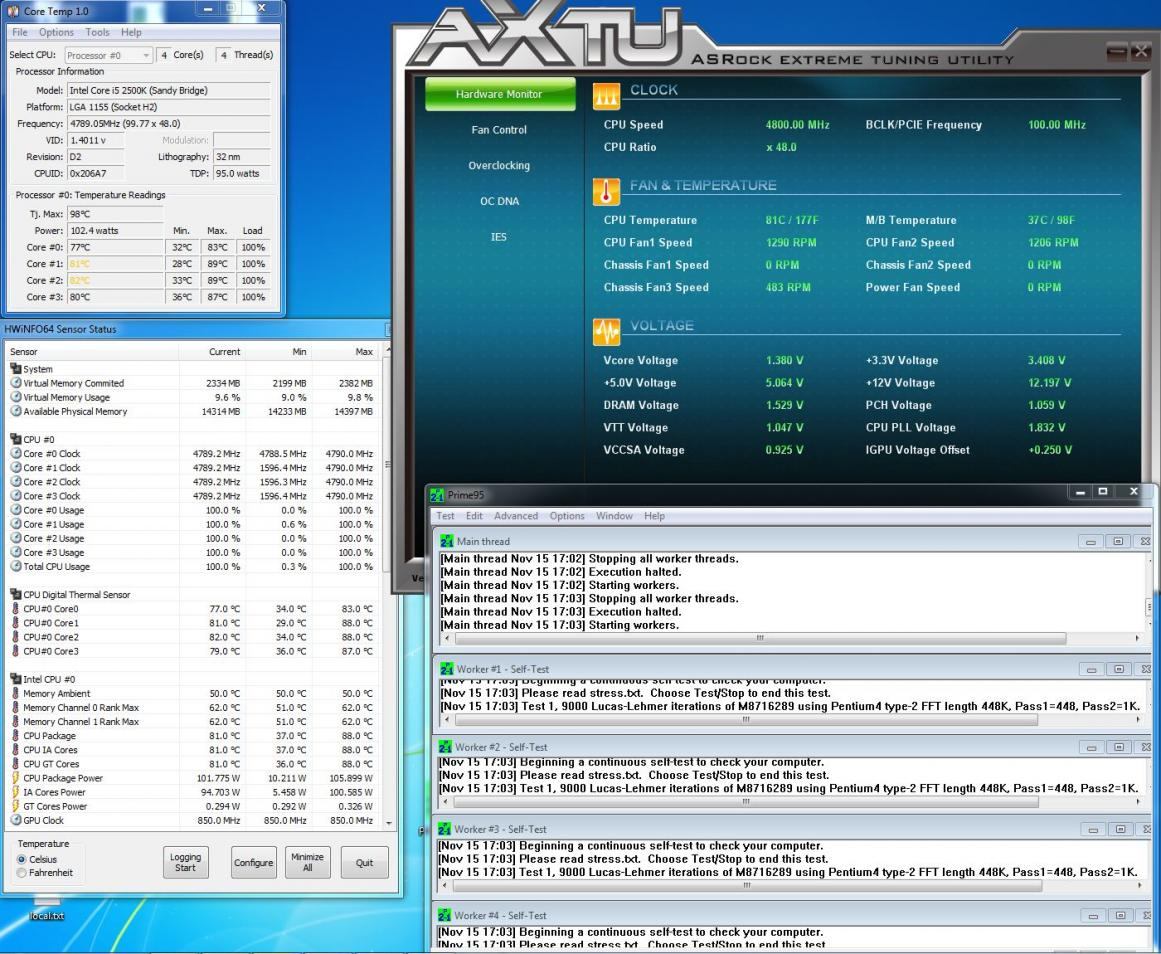Open Edit menu in Prime95
This screenshot has width=1161, height=954.
point(474,516)
